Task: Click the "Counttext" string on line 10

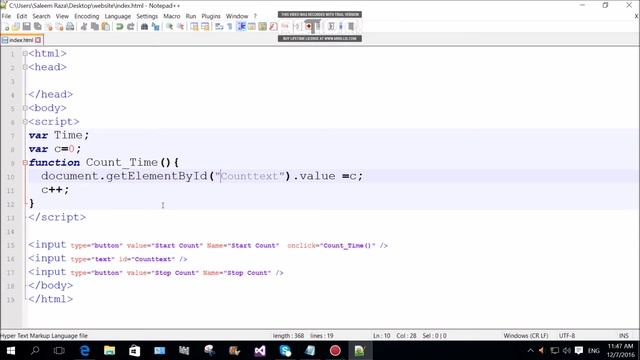Action: click(x=250, y=176)
